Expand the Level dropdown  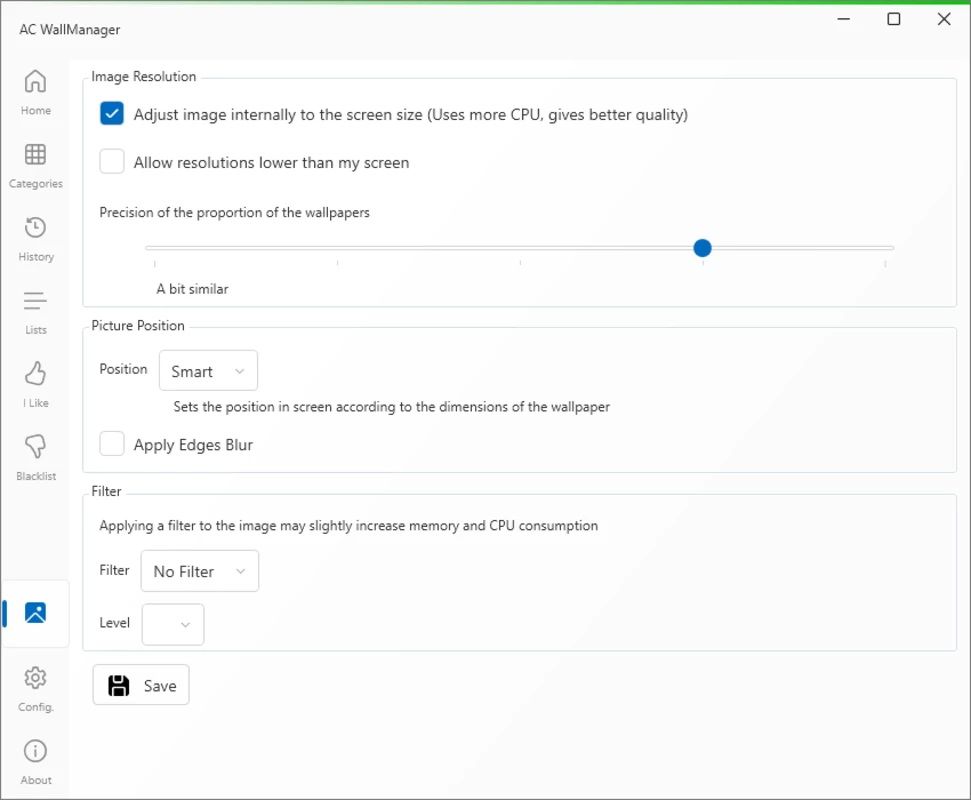coord(173,624)
